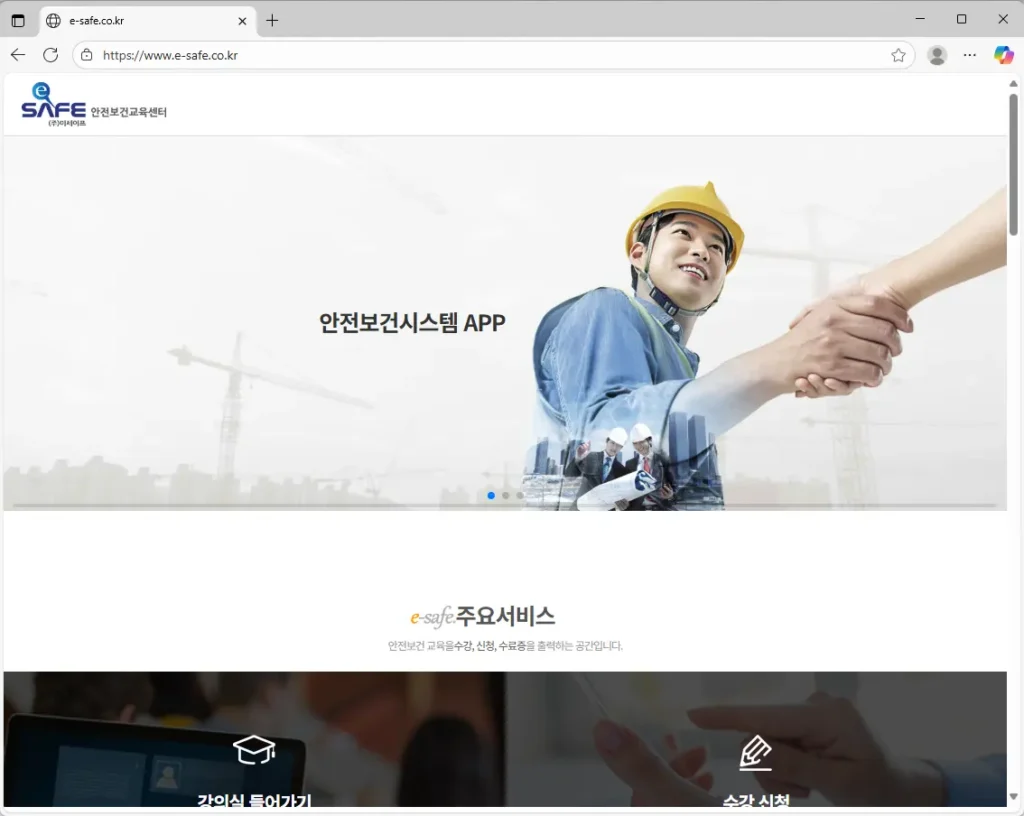
Task: Click the site security icon in the address bar
Action: click(x=88, y=56)
